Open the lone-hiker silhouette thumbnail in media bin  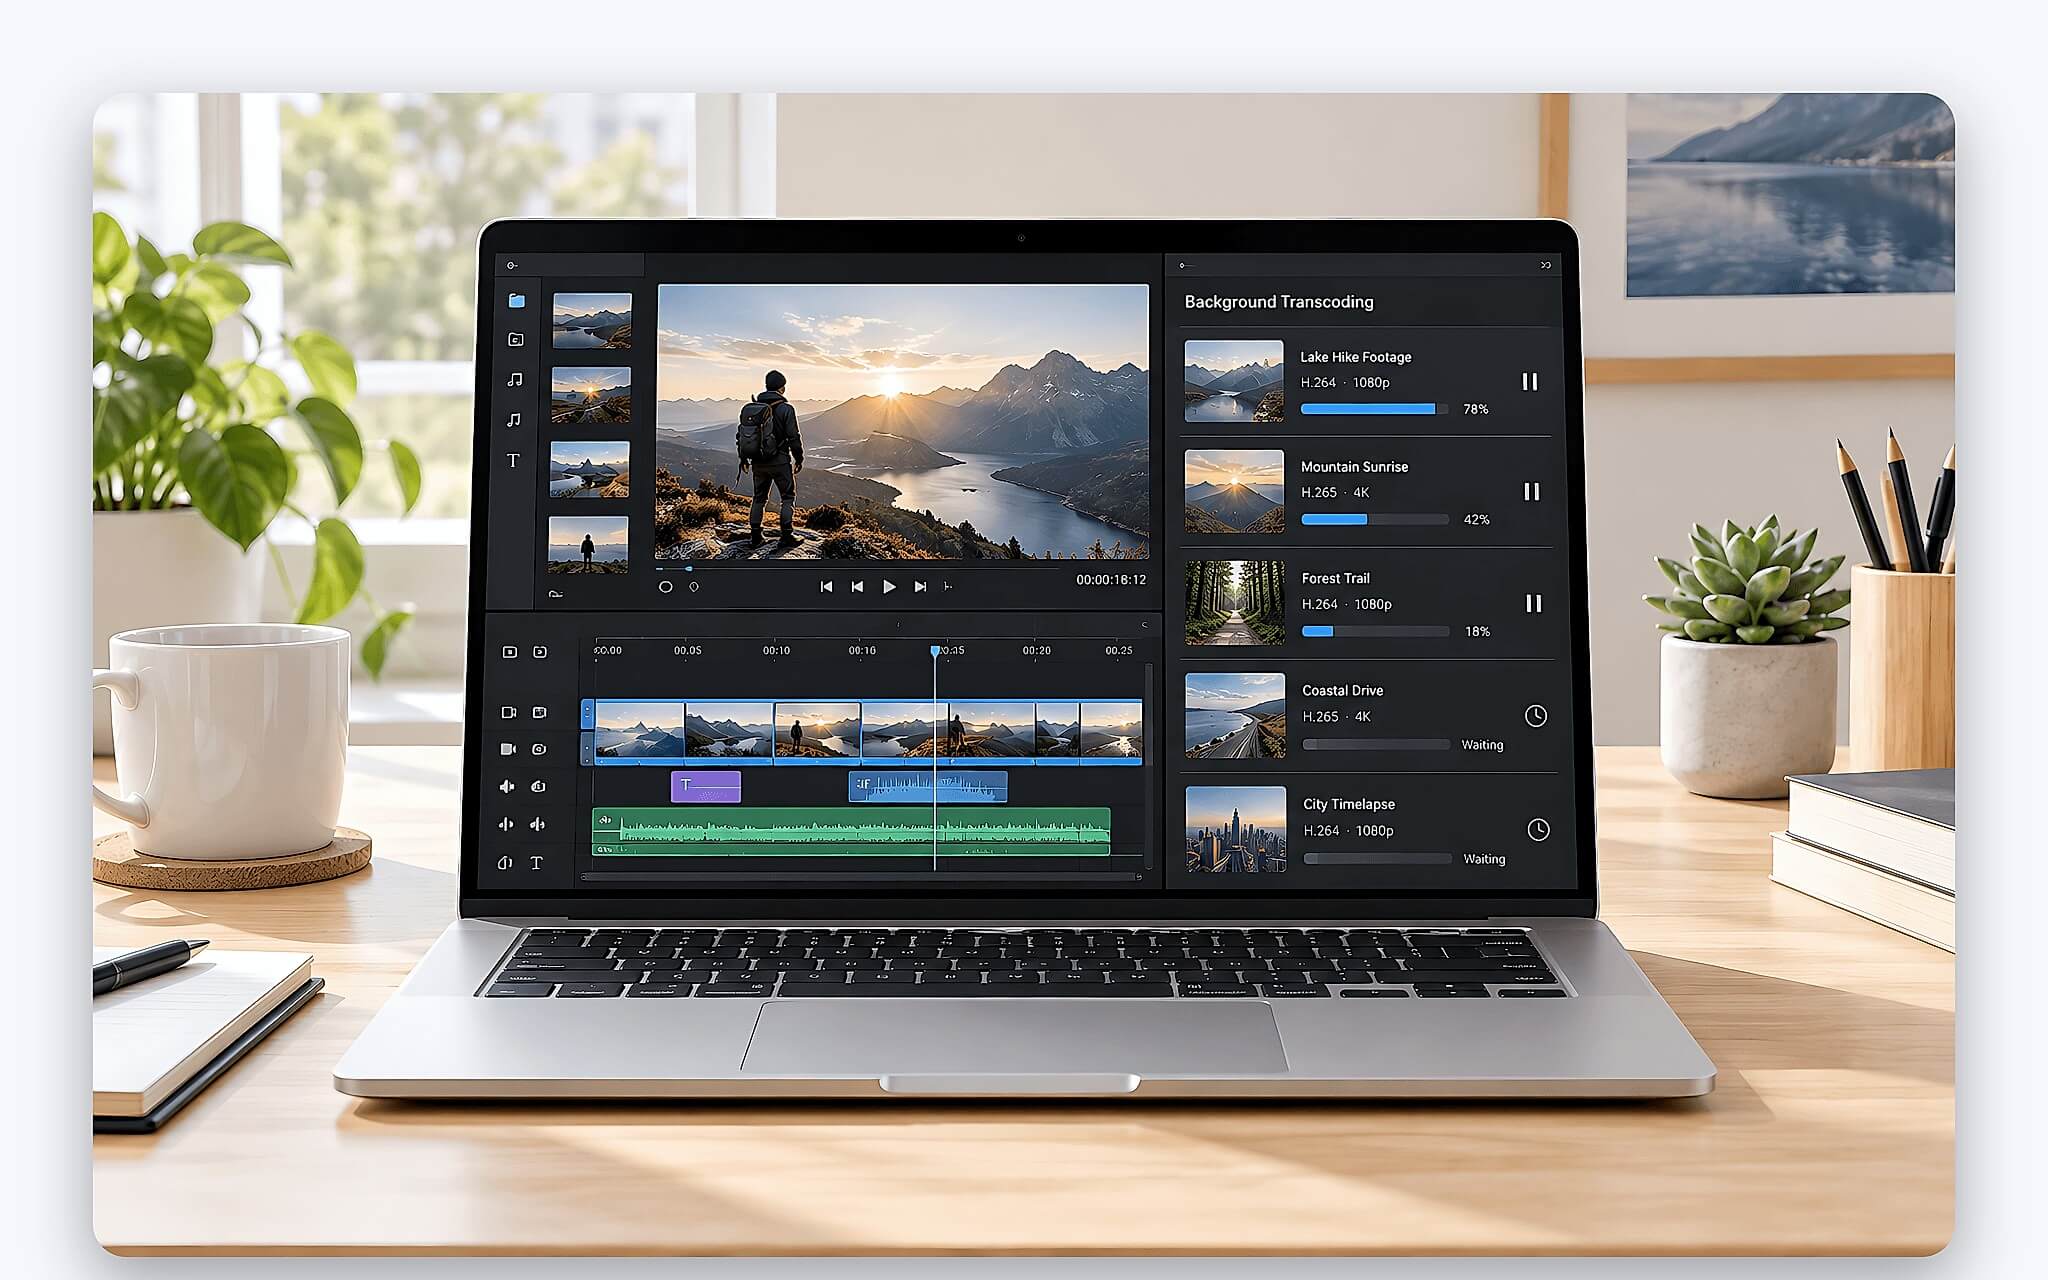coord(588,544)
